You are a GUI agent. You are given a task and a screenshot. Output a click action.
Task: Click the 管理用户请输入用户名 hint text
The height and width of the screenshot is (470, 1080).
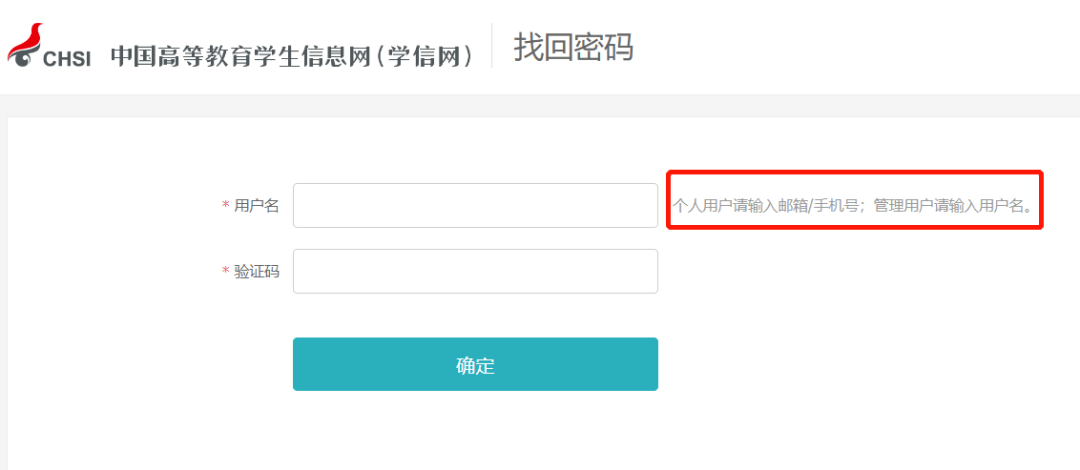click(949, 206)
